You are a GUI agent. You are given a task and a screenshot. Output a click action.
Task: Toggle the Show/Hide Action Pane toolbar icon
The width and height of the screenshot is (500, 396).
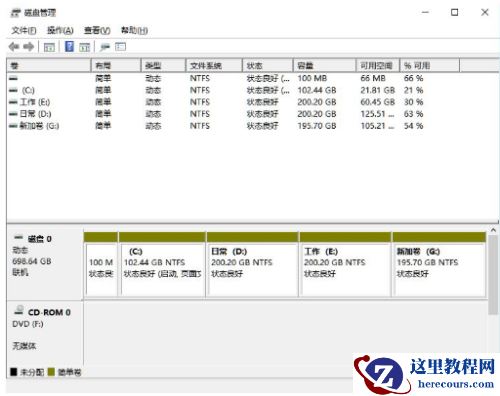coord(85,47)
